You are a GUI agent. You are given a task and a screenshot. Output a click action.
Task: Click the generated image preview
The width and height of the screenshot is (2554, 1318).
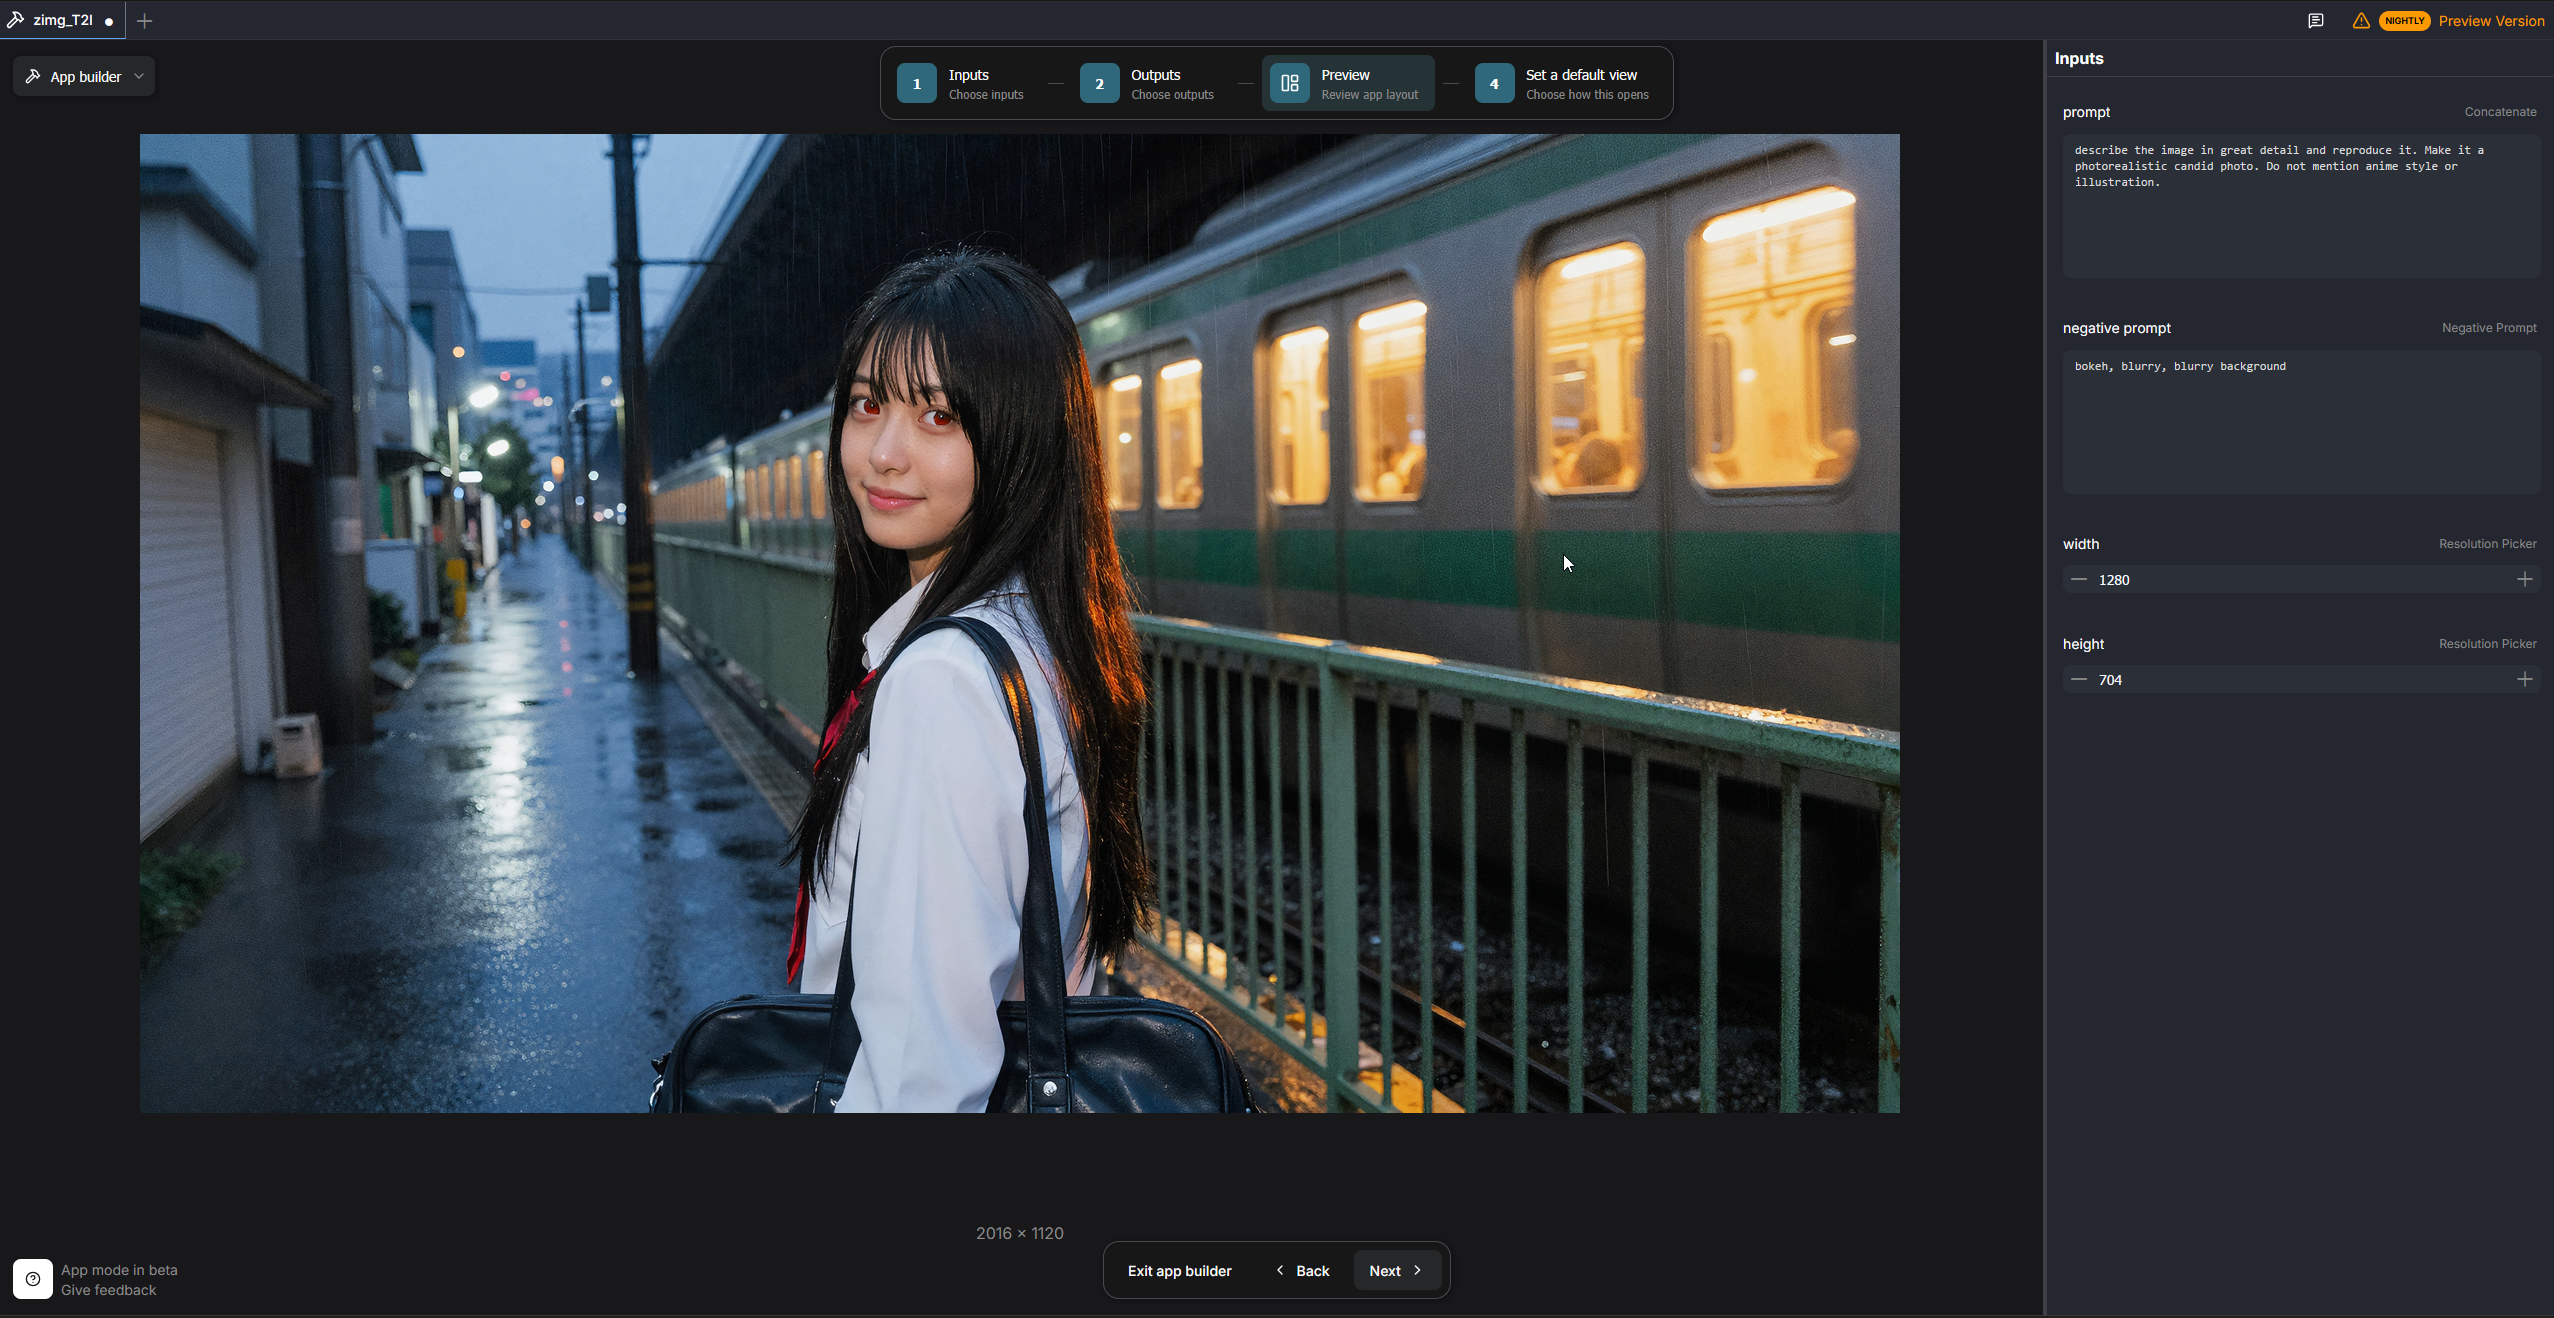click(1019, 623)
